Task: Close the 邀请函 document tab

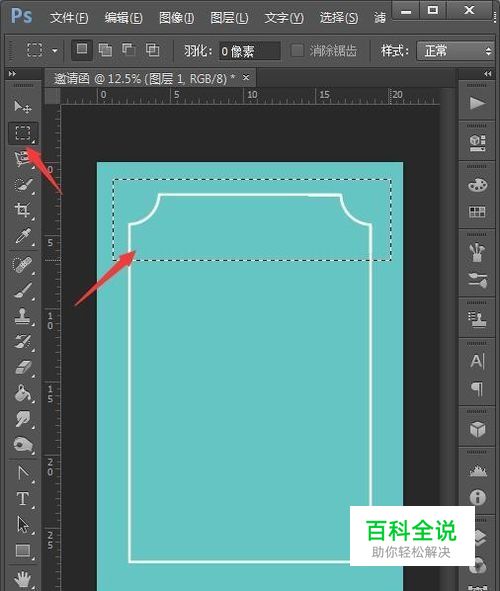Action: click(246, 77)
